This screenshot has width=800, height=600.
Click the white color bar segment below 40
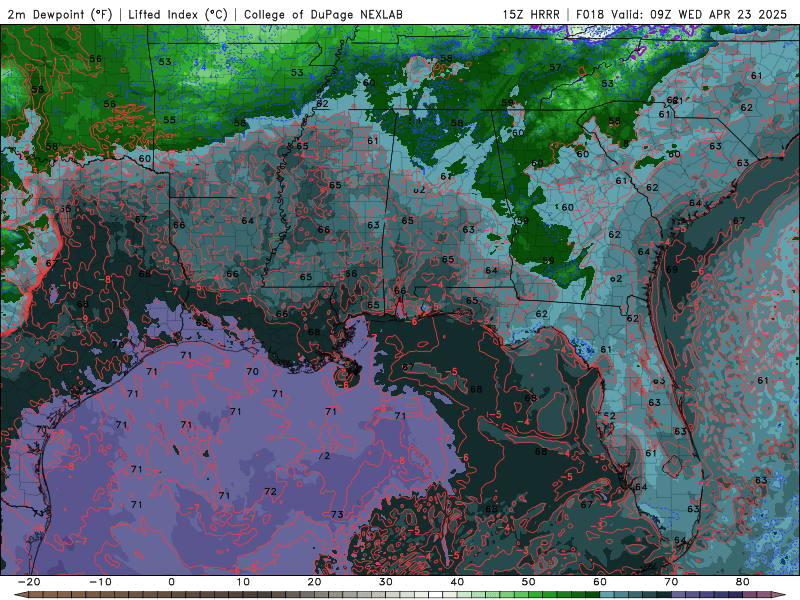pyautogui.click(x=436, y=595)
